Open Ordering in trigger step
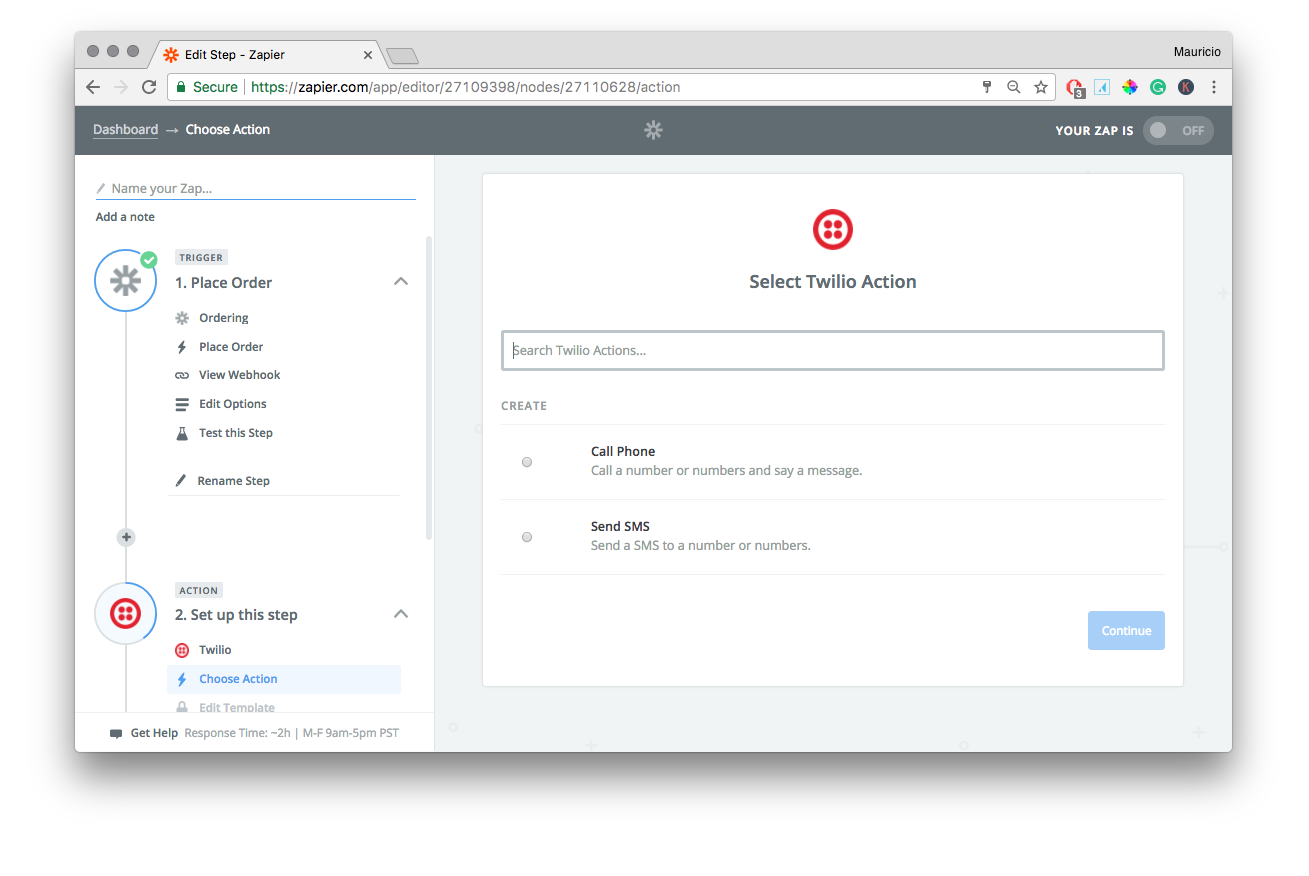The height and width of the screenshot is (876, 1309). pos(223,318)
